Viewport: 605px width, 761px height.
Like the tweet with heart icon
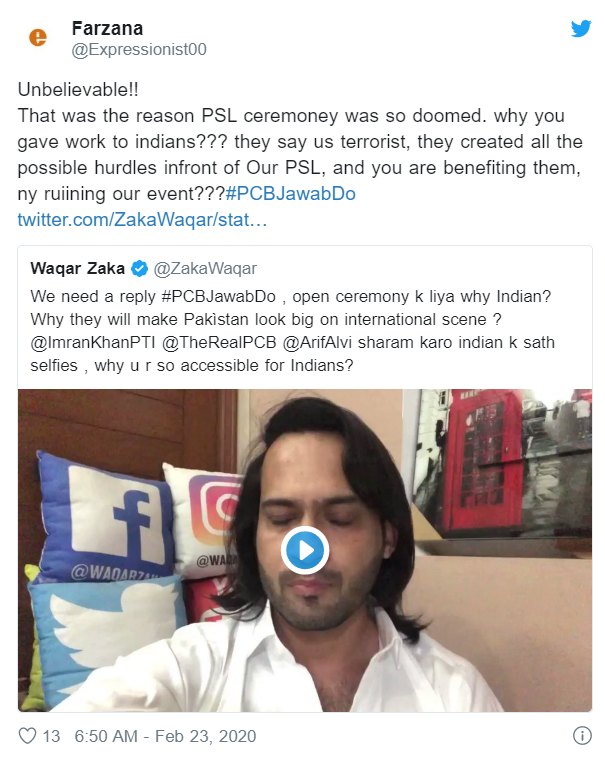pyautogui.click(x=27, y=736)
